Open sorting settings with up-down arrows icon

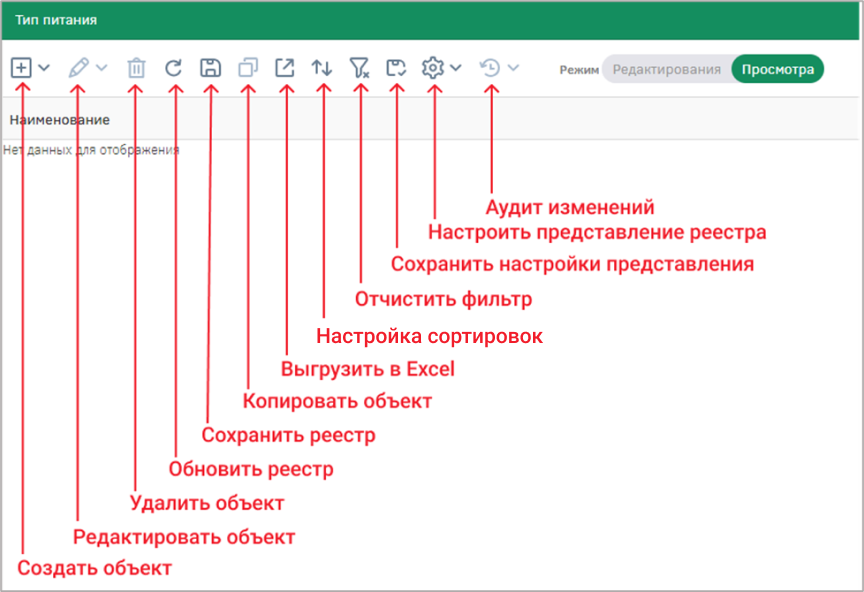(322, 68)
